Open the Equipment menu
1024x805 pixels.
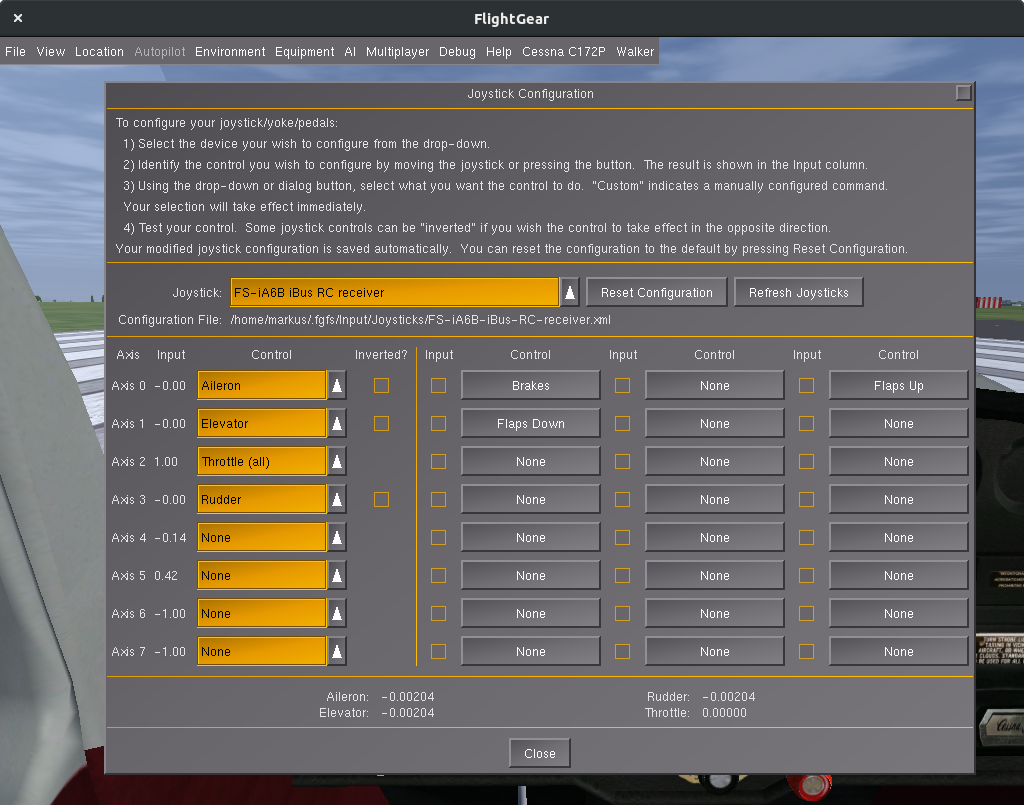(x=304, y=51)
